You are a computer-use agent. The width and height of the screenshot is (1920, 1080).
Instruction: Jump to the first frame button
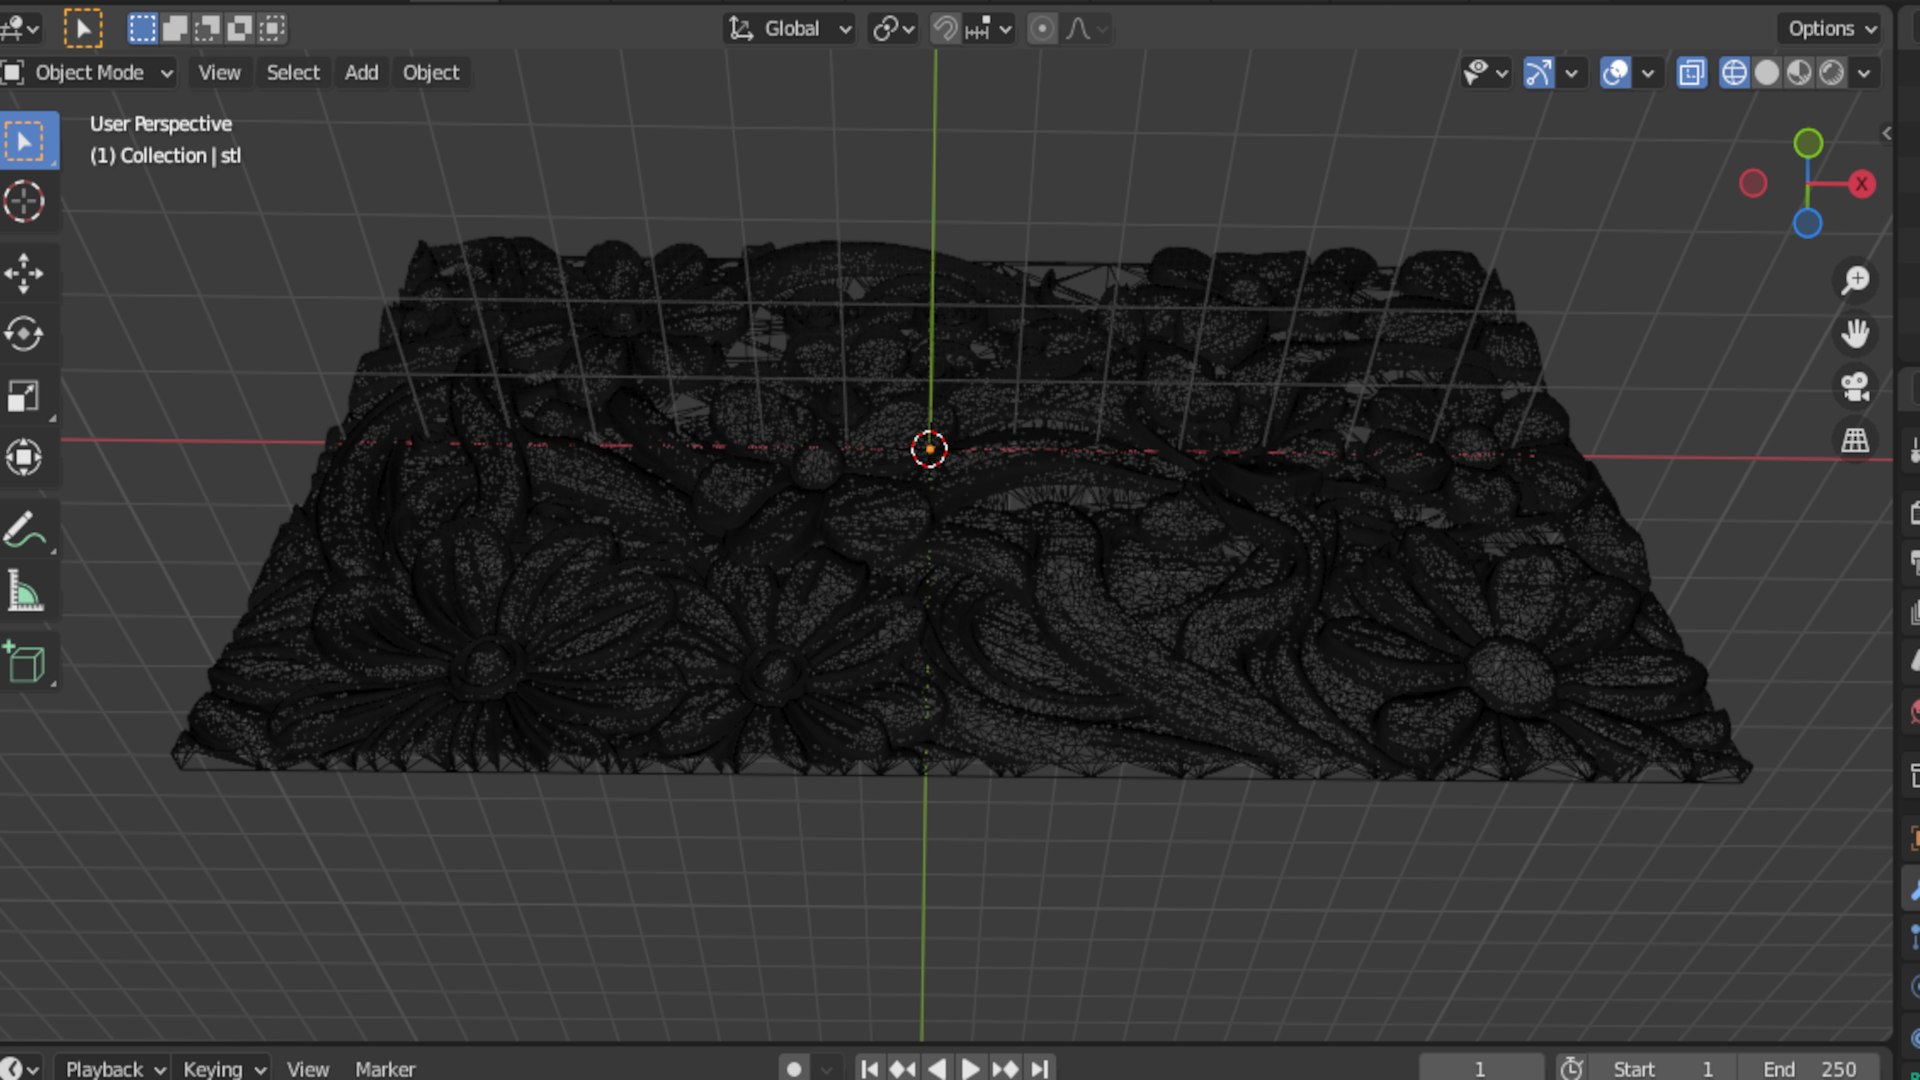tap(869, 1068)
